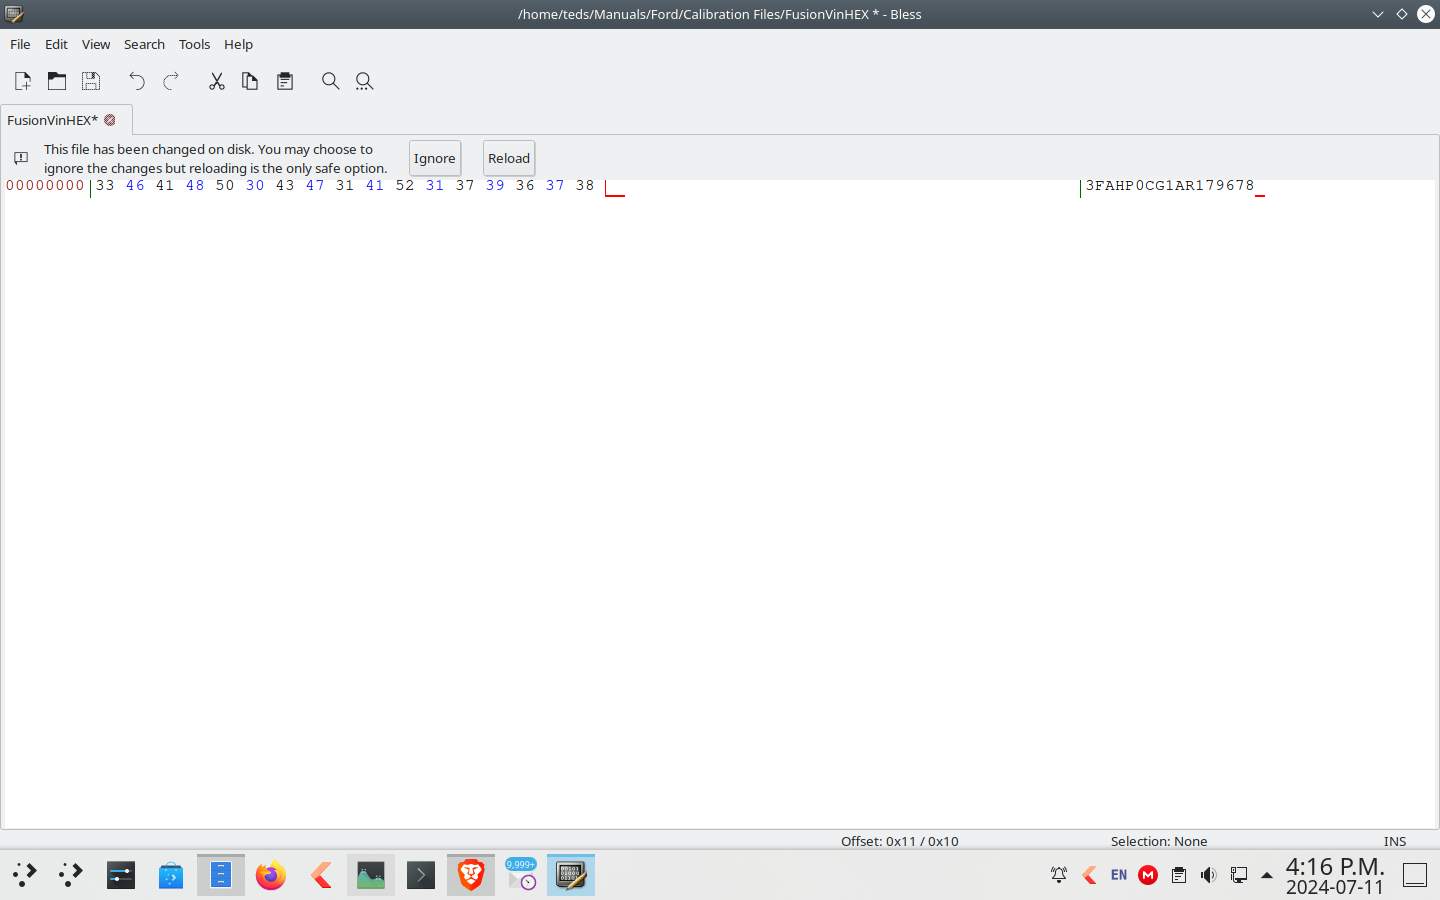Open Find with the magnifier icon
The height and width of the screenshot is (900, 1440).
coord(330,81)
